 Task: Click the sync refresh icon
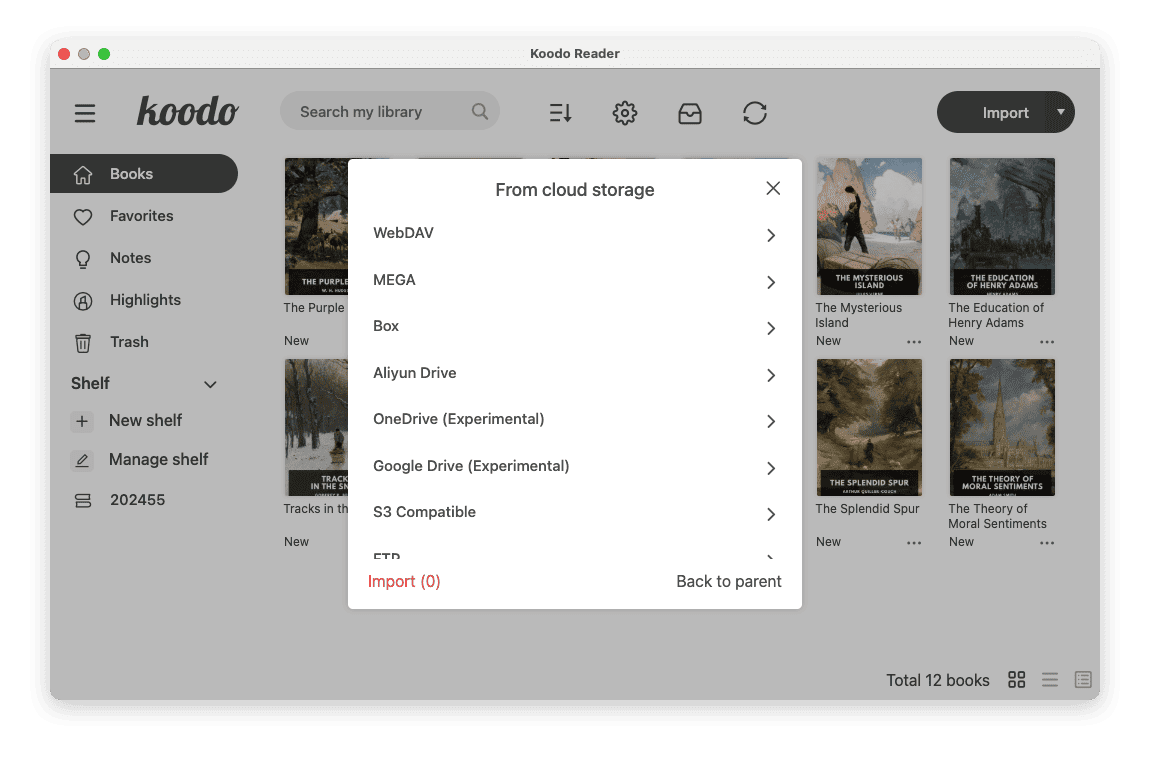755,113
